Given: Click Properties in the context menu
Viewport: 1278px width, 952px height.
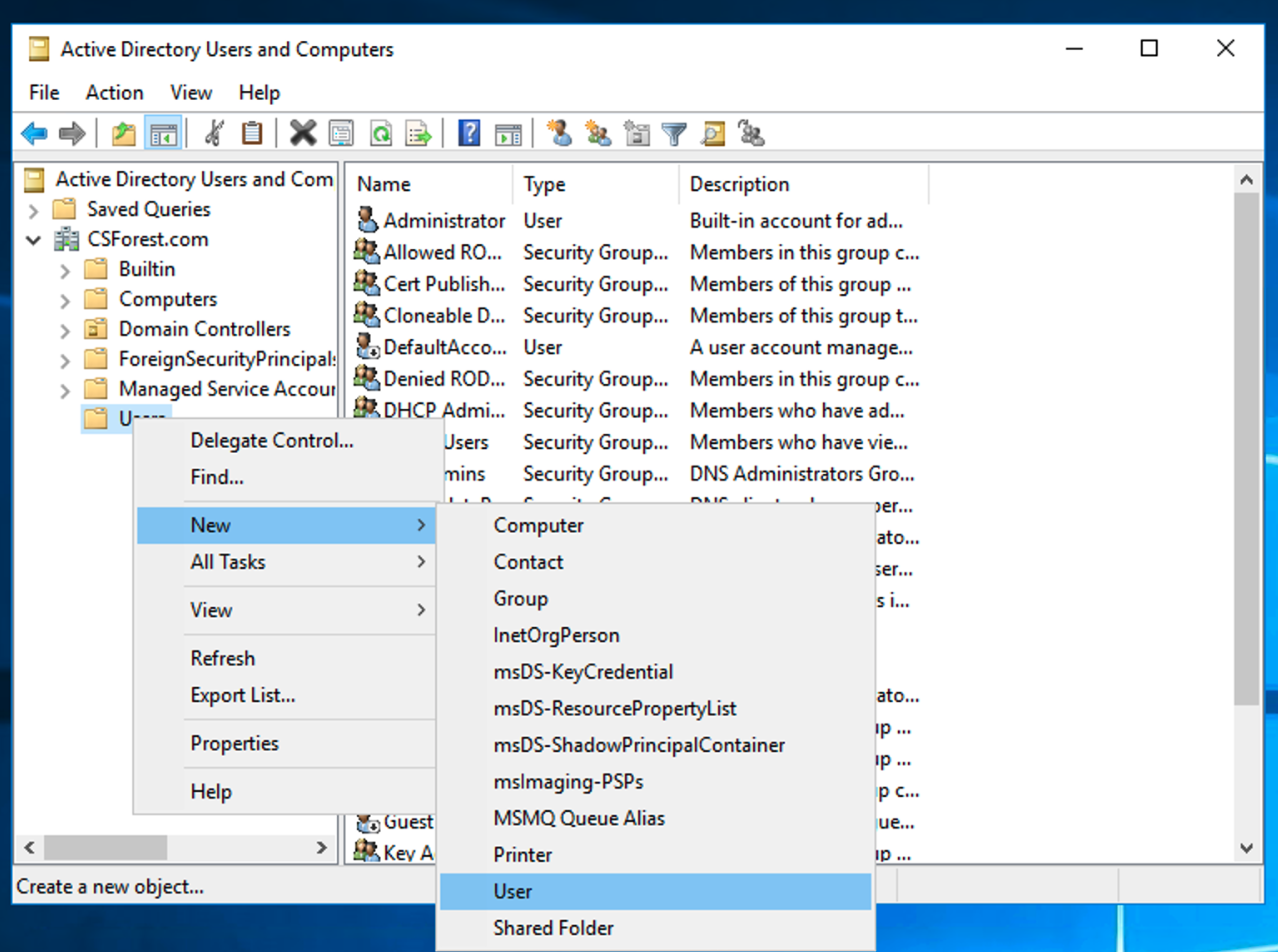Looking at the screenshot, I should (234, 744).
